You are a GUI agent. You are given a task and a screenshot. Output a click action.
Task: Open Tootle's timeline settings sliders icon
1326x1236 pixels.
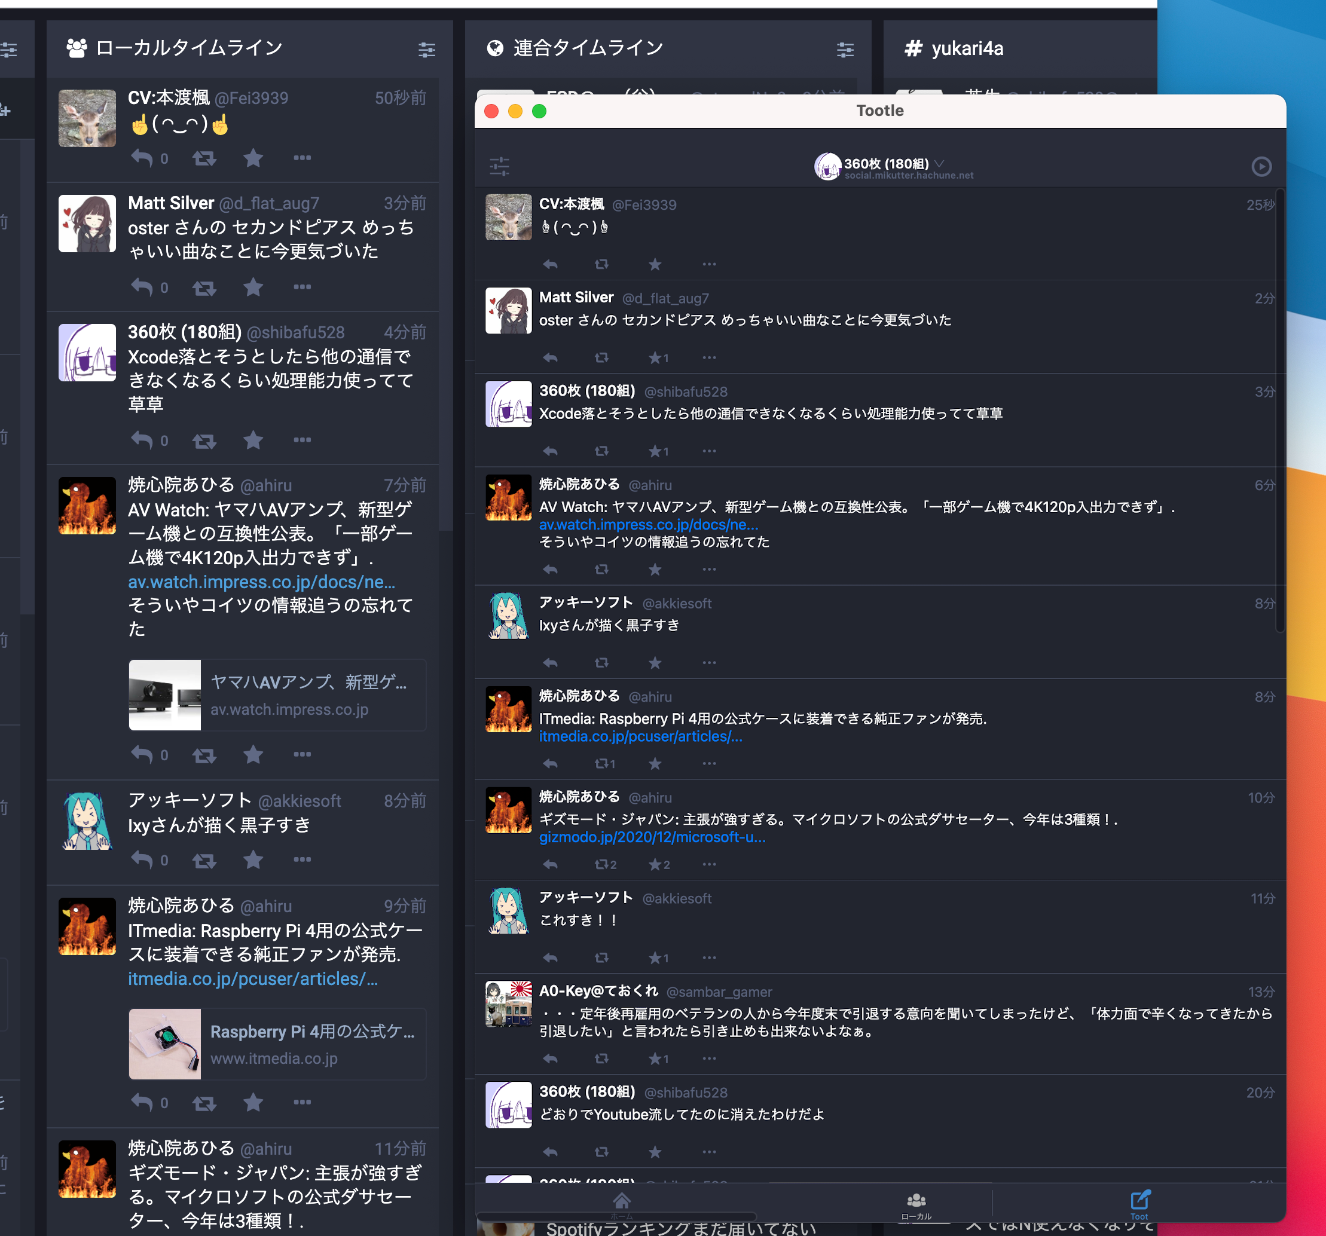click(500, 167)
